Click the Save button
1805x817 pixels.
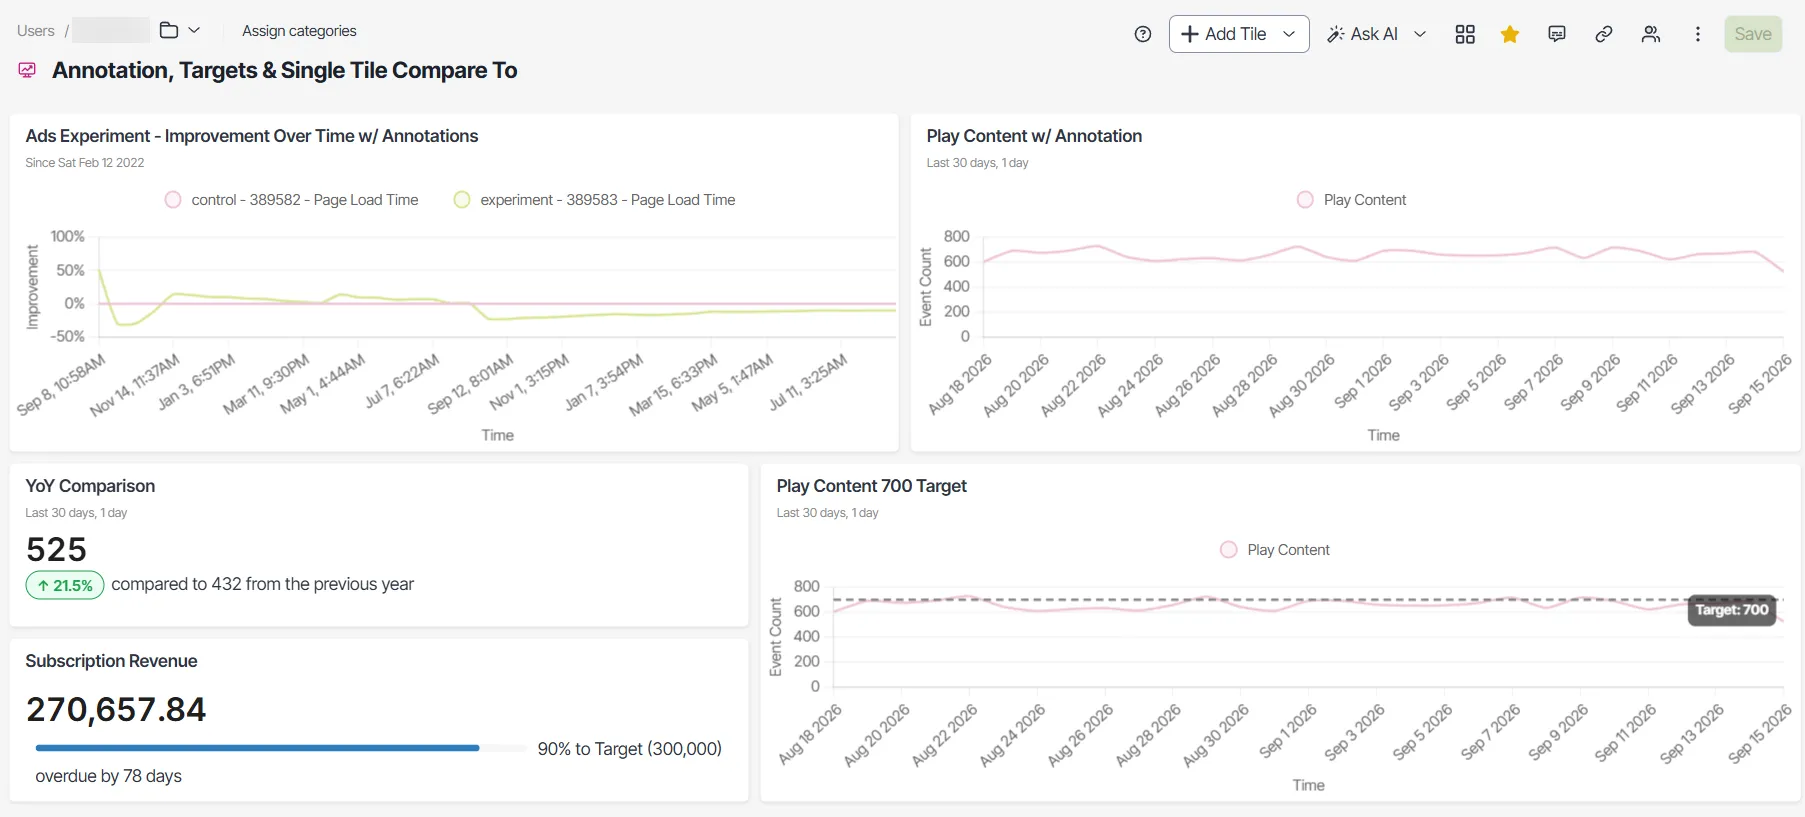click(x=1753, y=34)
